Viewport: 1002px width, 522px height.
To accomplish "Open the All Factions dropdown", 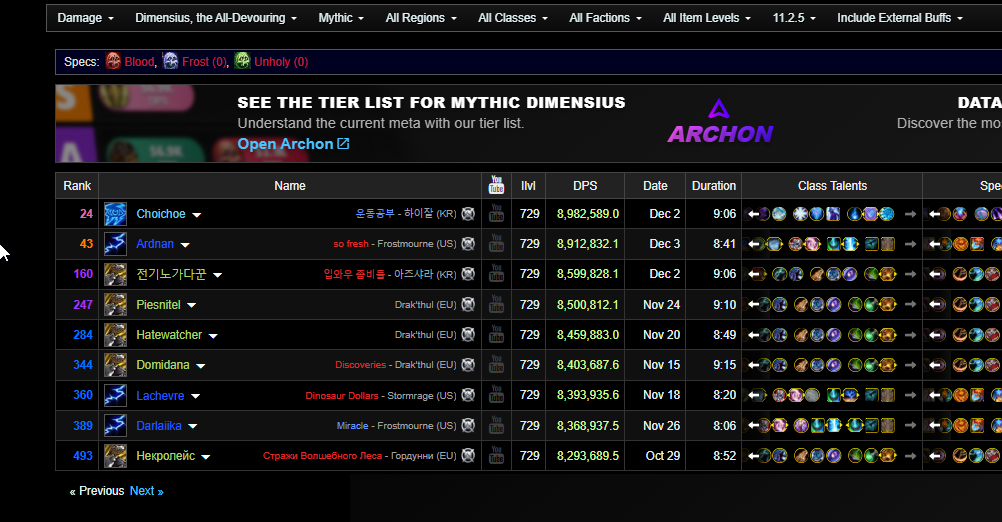I will pos(606,18).
